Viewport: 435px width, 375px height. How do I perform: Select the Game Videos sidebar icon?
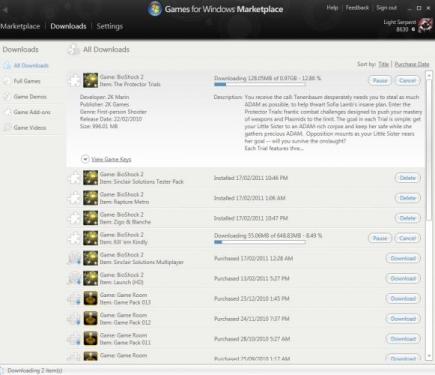(7, 127)
